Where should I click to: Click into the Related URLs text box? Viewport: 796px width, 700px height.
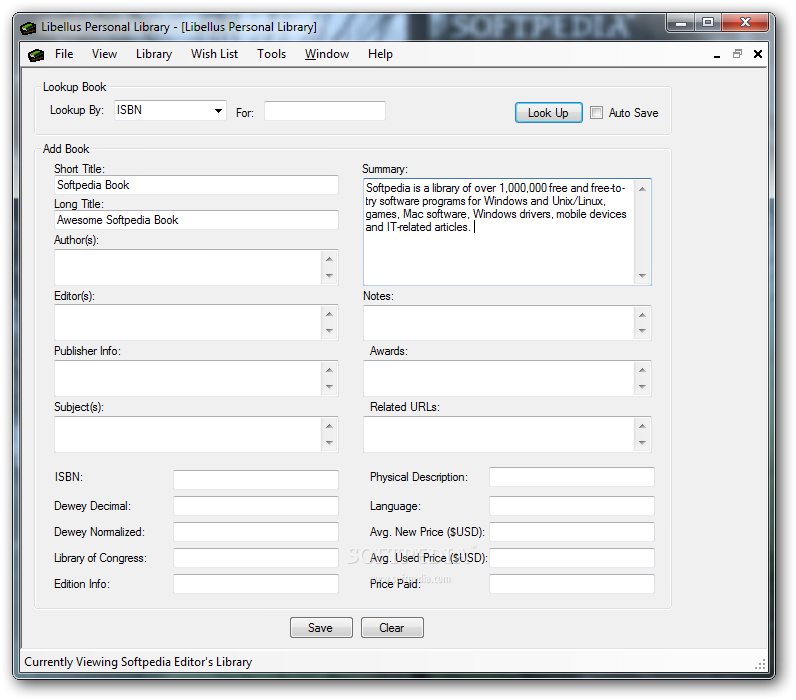pyautogui.click(x=499, y=434)
